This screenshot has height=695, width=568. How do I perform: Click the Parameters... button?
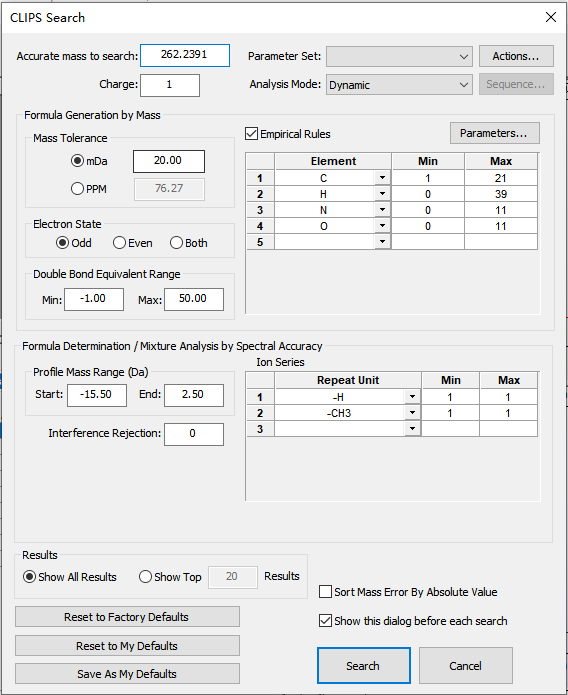tap(494, 133)
